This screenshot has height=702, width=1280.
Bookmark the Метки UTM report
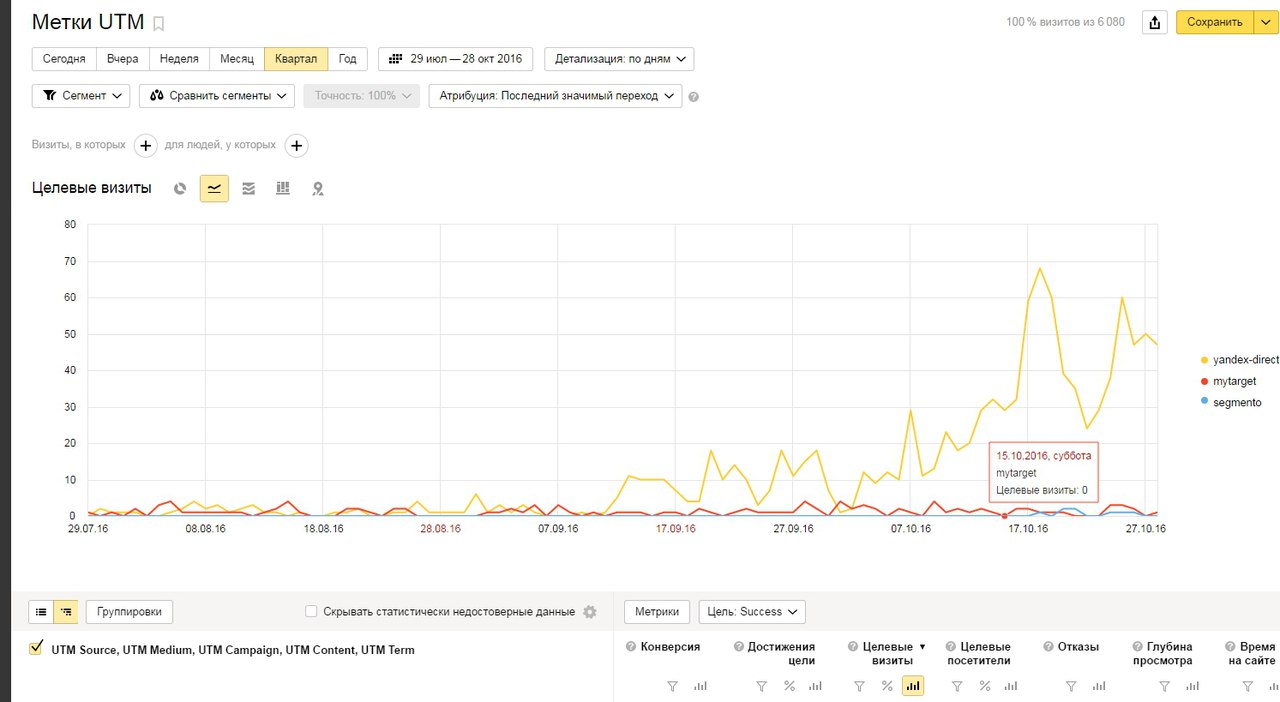coord(159,23)
